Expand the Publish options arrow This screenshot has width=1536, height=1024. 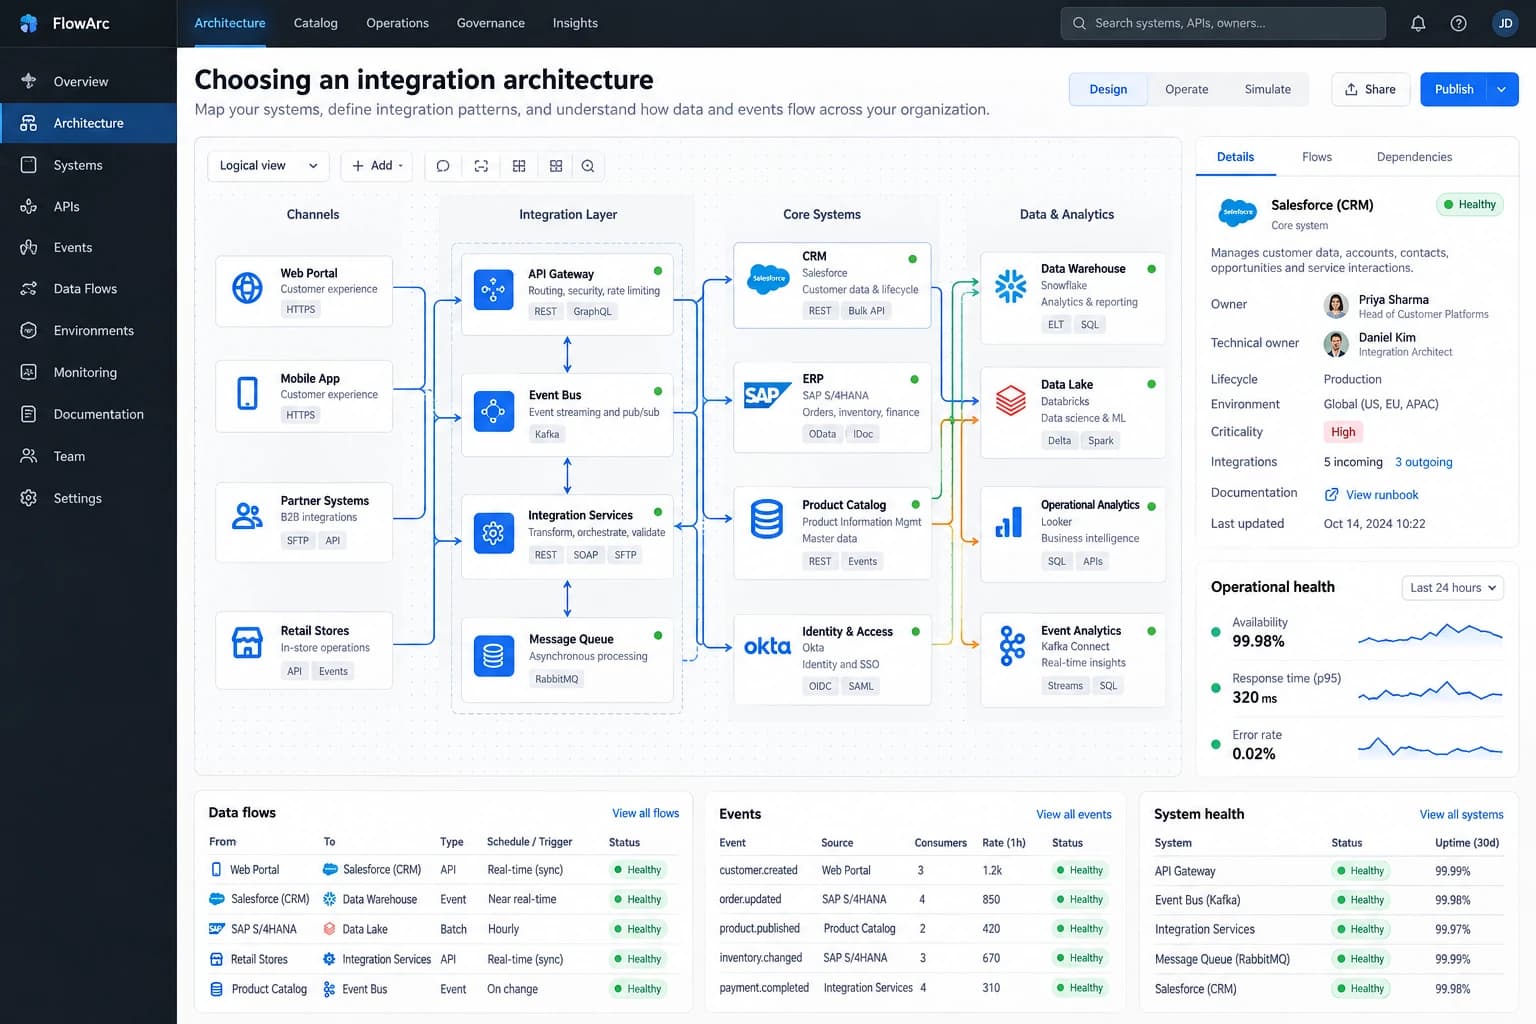(x=1502, y=89)
